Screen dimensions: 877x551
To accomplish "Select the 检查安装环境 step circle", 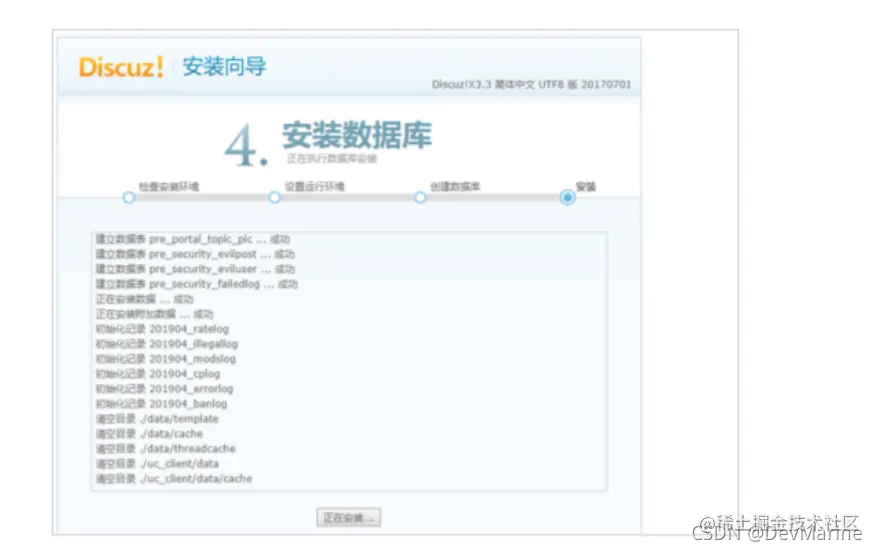I will tap(129, 197).
